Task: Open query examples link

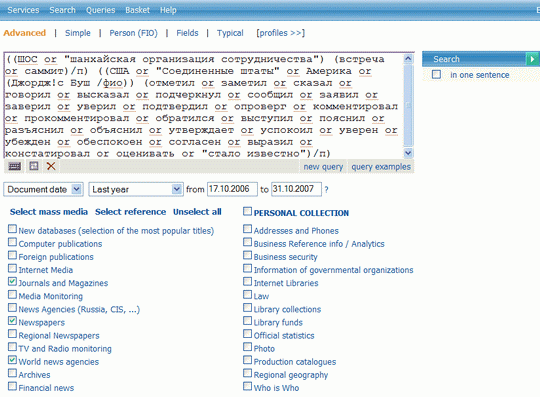Action: click(x=381, y=167)
